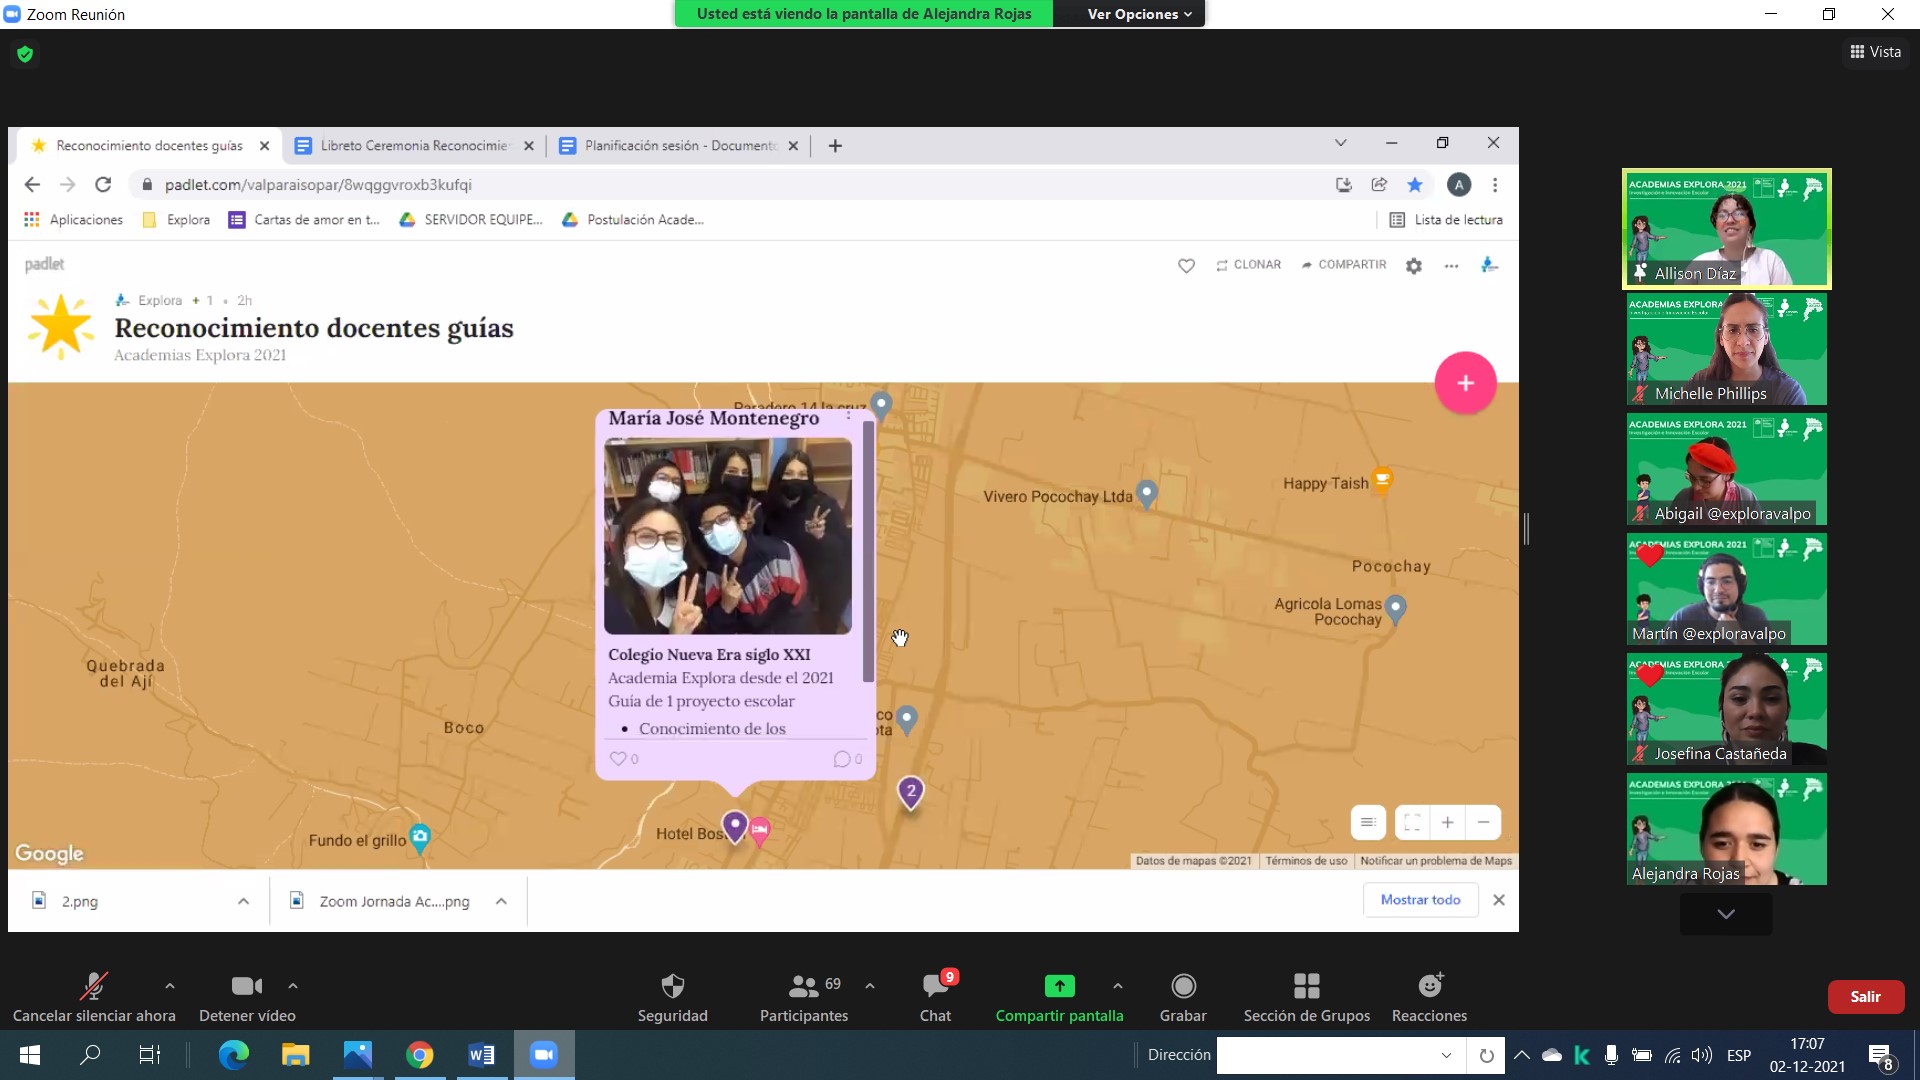Click the green encryption shield icon

(25, 54)
